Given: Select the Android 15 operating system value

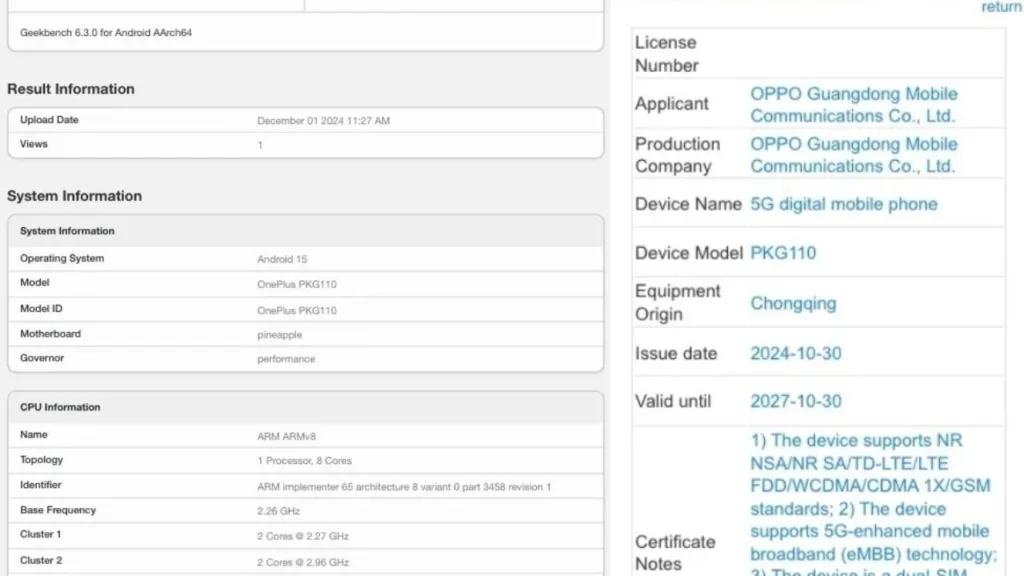Looking at the screenshot, I should (x=282, y=259).
